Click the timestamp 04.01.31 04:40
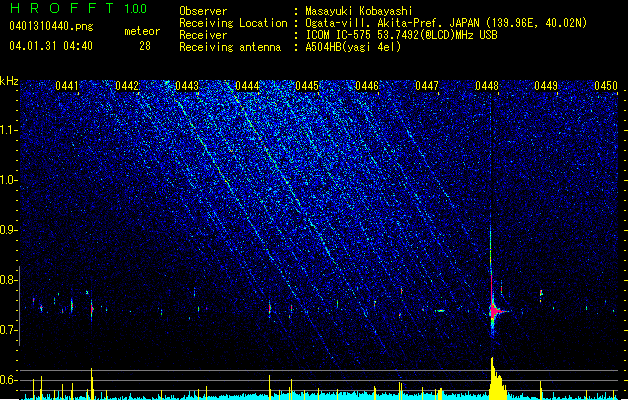This screenshot has width=629, height=400. [x=51, y=46]
